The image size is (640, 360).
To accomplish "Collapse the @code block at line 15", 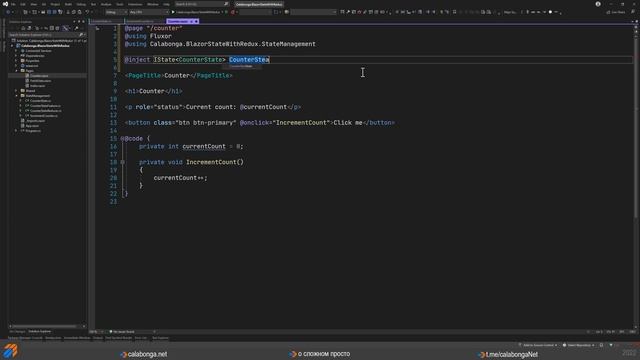I will tap(122, 139).
